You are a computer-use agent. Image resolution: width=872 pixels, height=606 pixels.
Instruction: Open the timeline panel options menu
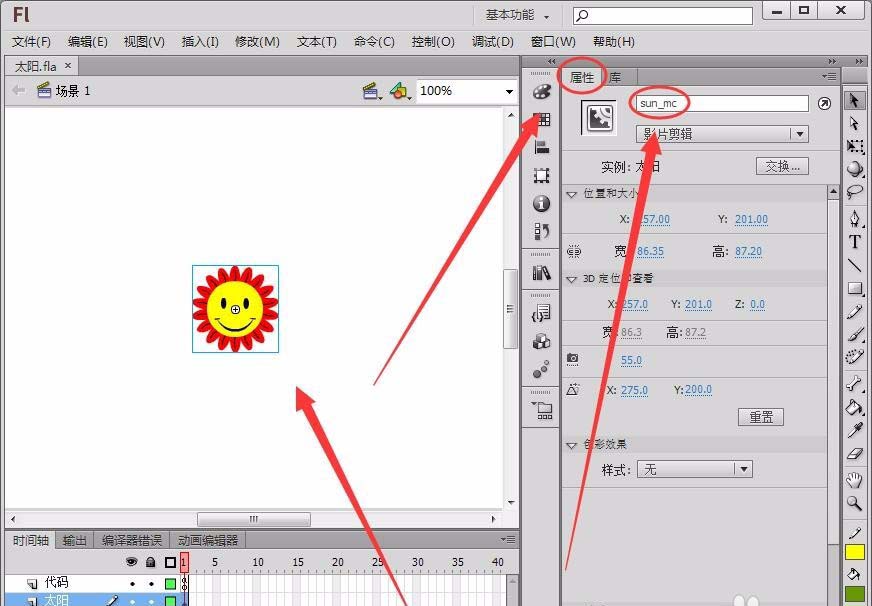point(508,539)
